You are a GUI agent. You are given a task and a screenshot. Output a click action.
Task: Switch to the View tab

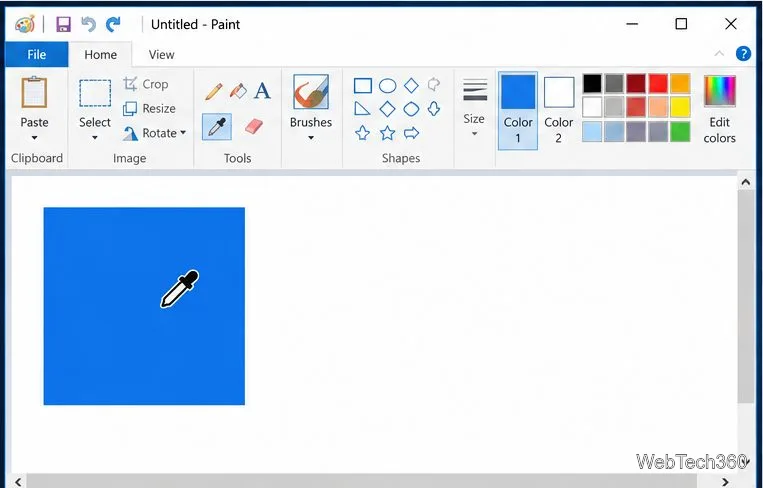coord(162,54)
